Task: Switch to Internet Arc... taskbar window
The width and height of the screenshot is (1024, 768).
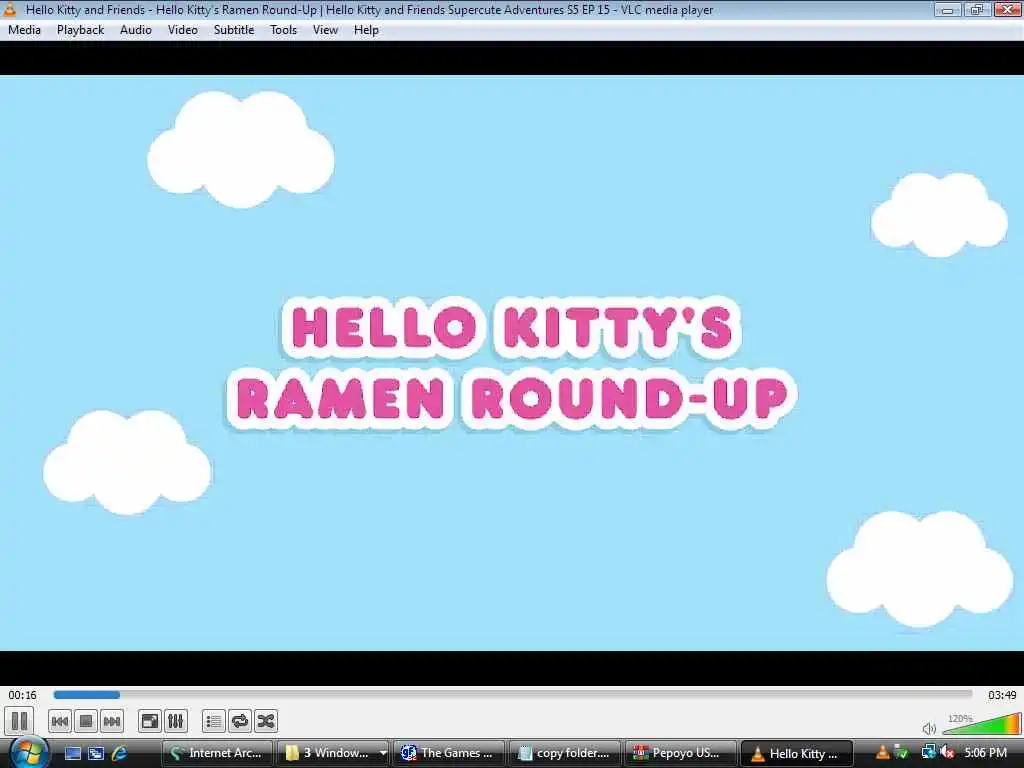Action: [x=217, y=753]
